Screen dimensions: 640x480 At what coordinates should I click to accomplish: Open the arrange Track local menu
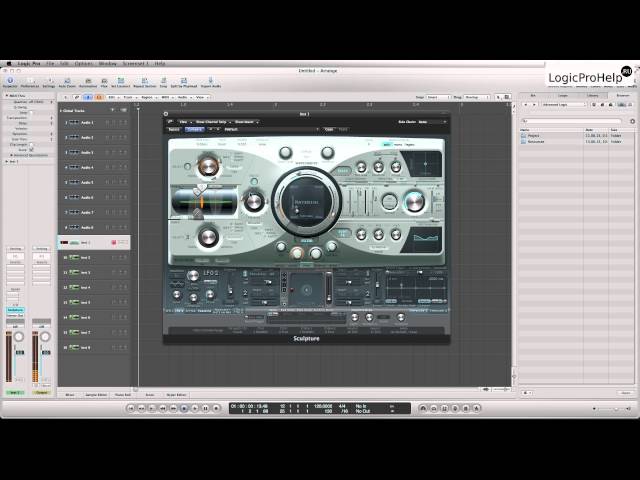click(129, 97)
